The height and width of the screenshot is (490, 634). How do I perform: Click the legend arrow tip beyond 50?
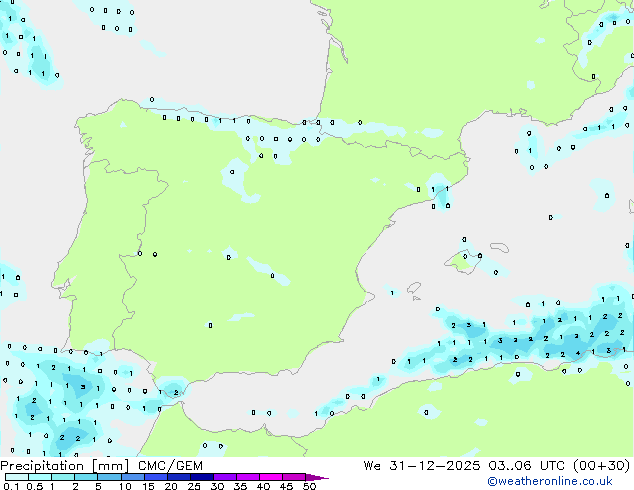317,477
